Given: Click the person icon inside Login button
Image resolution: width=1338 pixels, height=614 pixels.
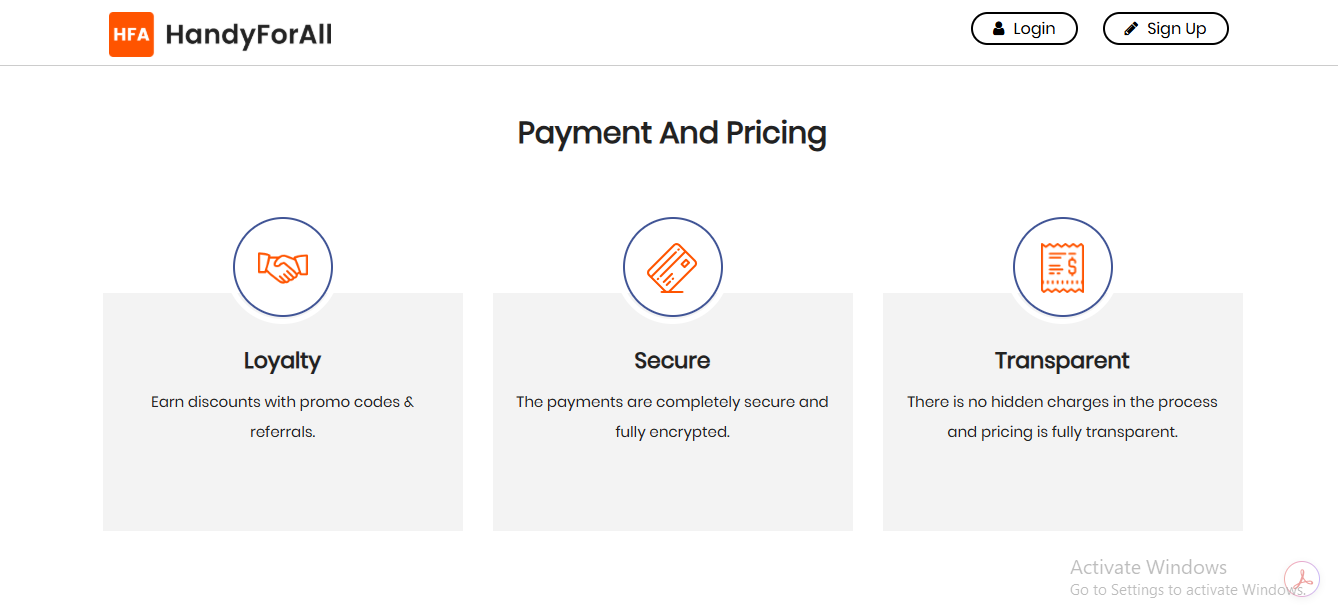Looking at the screenshot, I should pyautogui.click(x=998, y=28).
